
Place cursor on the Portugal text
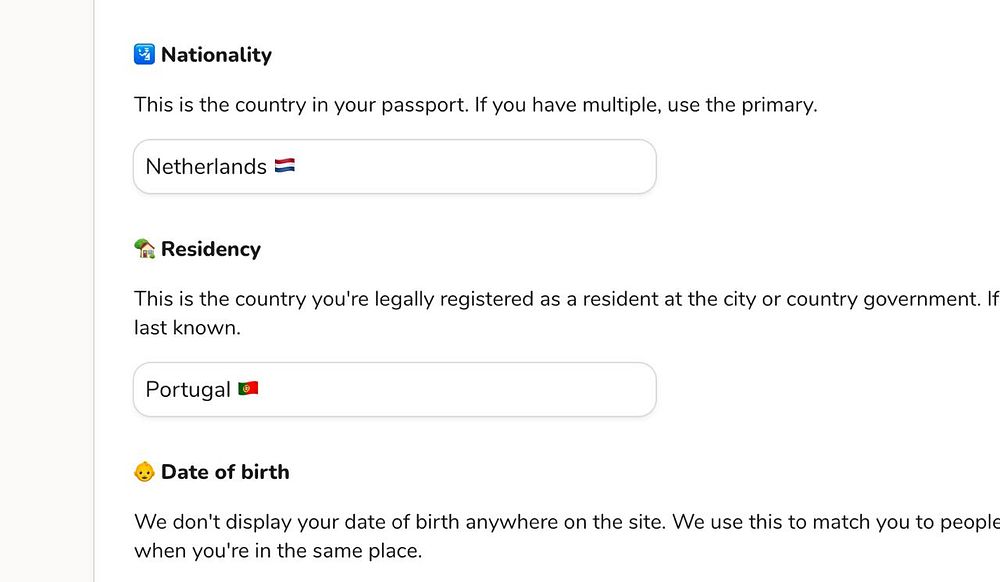[188, 390]
